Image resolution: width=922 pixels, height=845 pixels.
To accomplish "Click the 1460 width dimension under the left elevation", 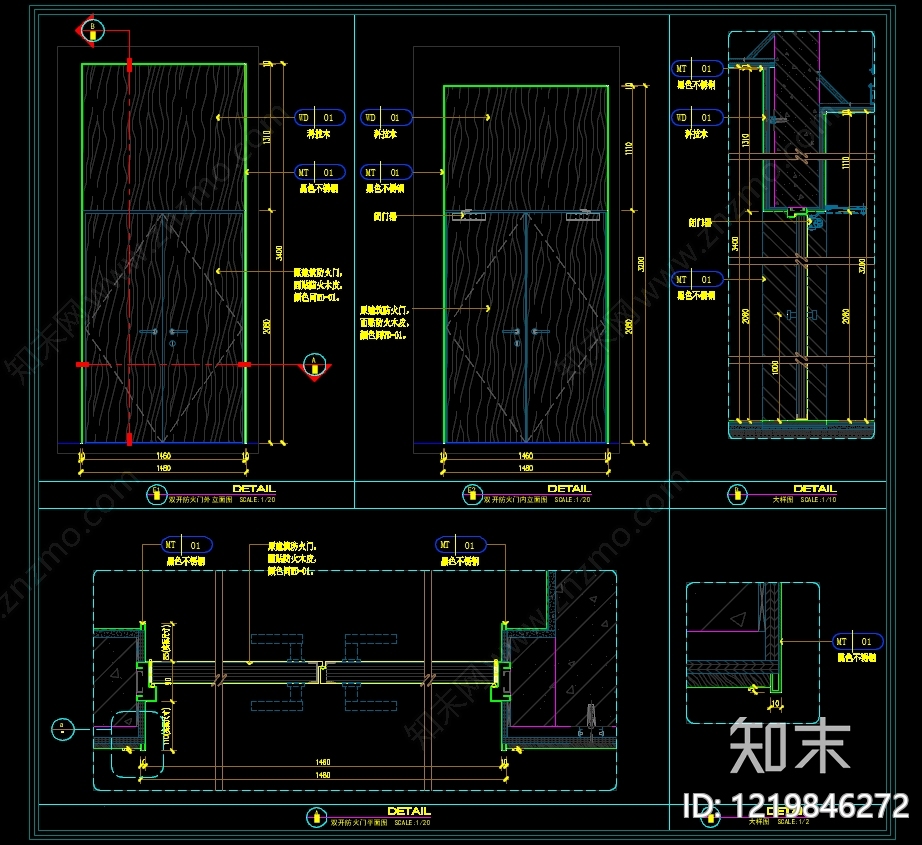I will coord(163,456).
